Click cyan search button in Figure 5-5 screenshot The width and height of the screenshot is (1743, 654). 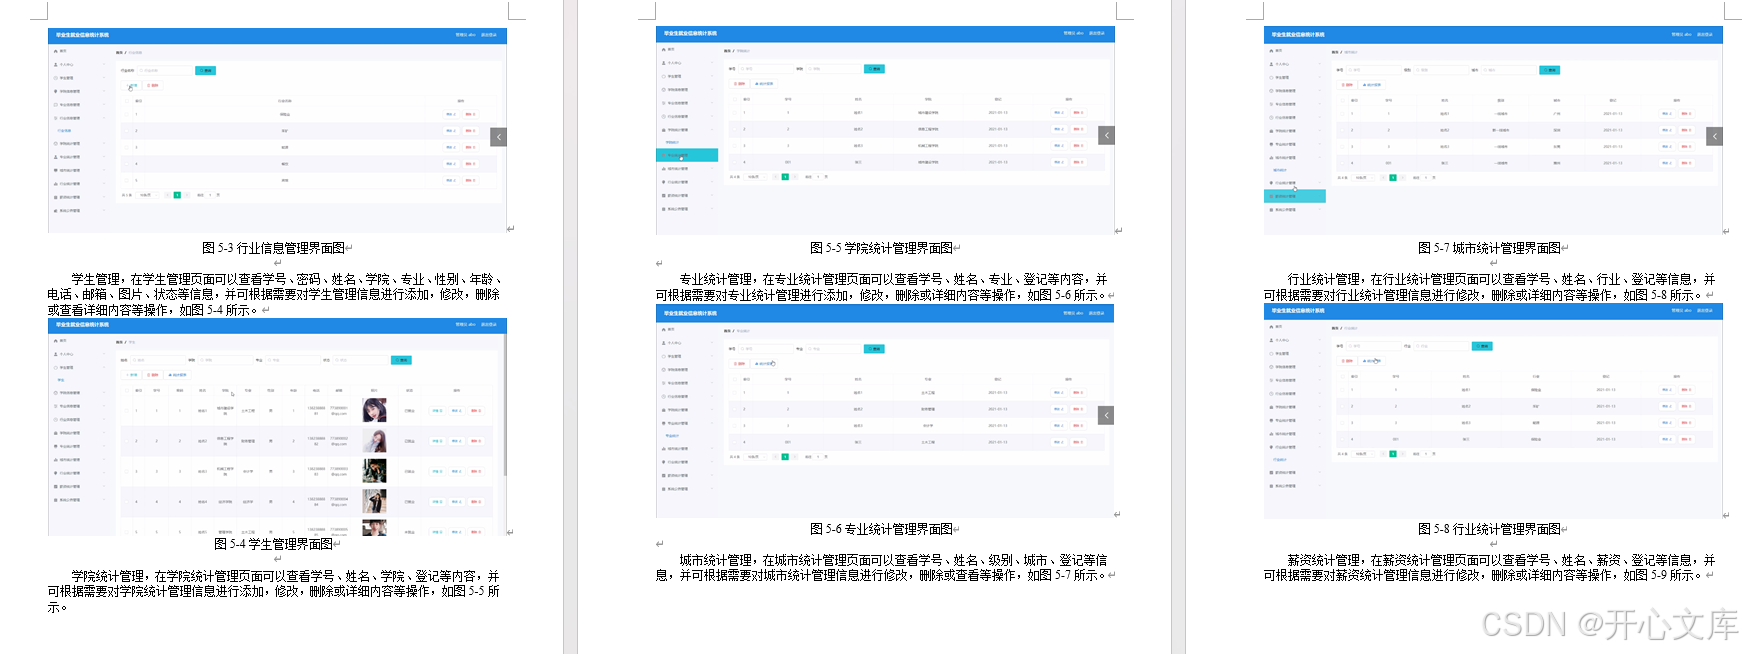tap(874, 69)
